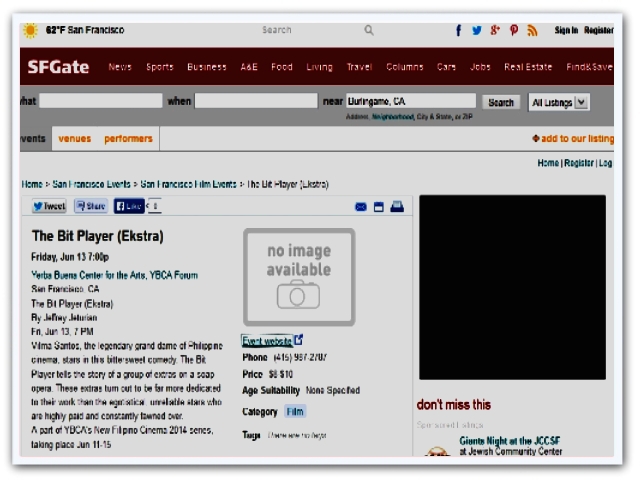Click the RSS feed icon

(x=532, y=31)
